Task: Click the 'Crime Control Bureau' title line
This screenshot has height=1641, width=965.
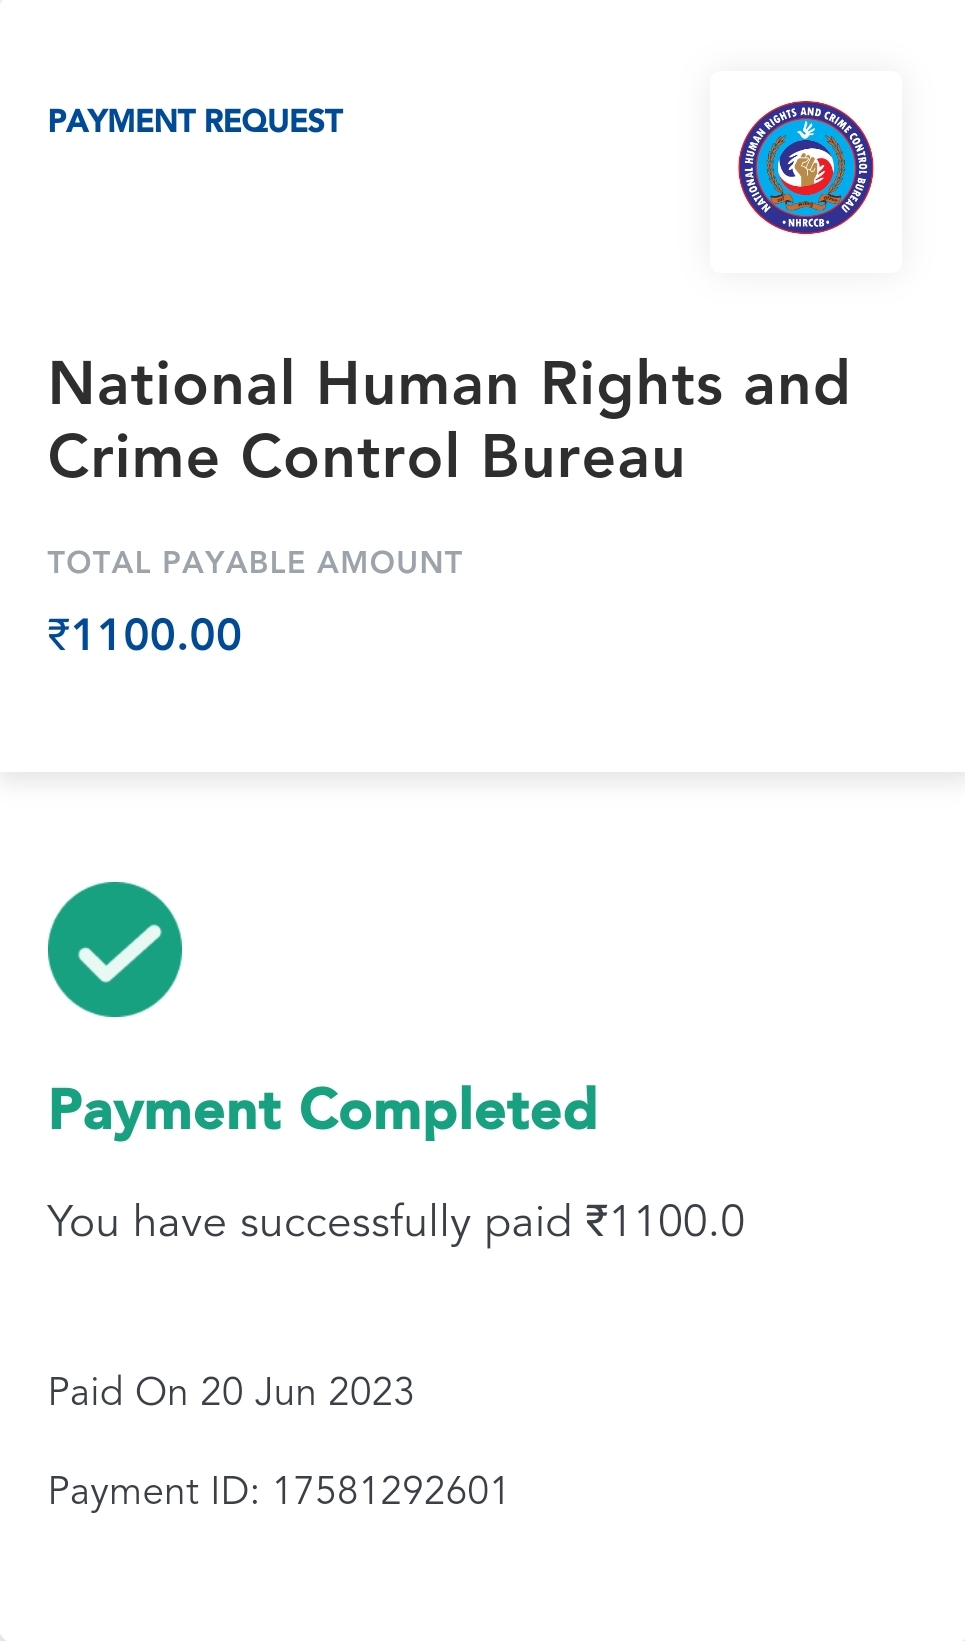Action: tap(366, 457)
